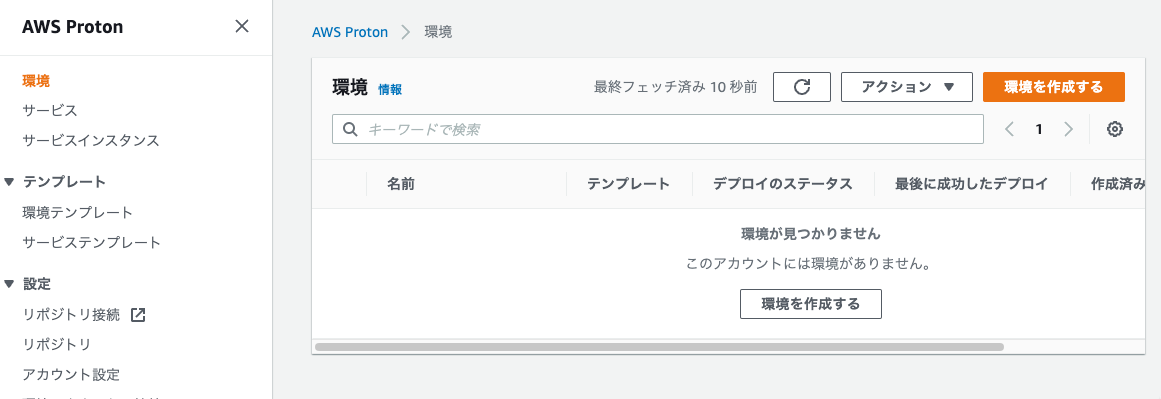Open table preferences gear icon
The image size is (1161, 399).
tap(1115, 129)
